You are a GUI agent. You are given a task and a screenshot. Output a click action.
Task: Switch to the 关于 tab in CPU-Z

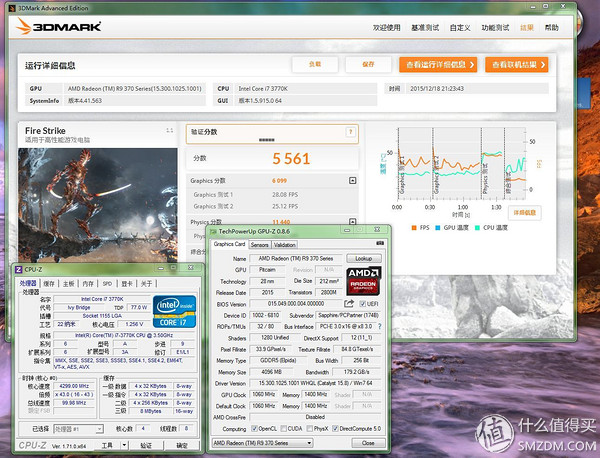click(146, 284)
